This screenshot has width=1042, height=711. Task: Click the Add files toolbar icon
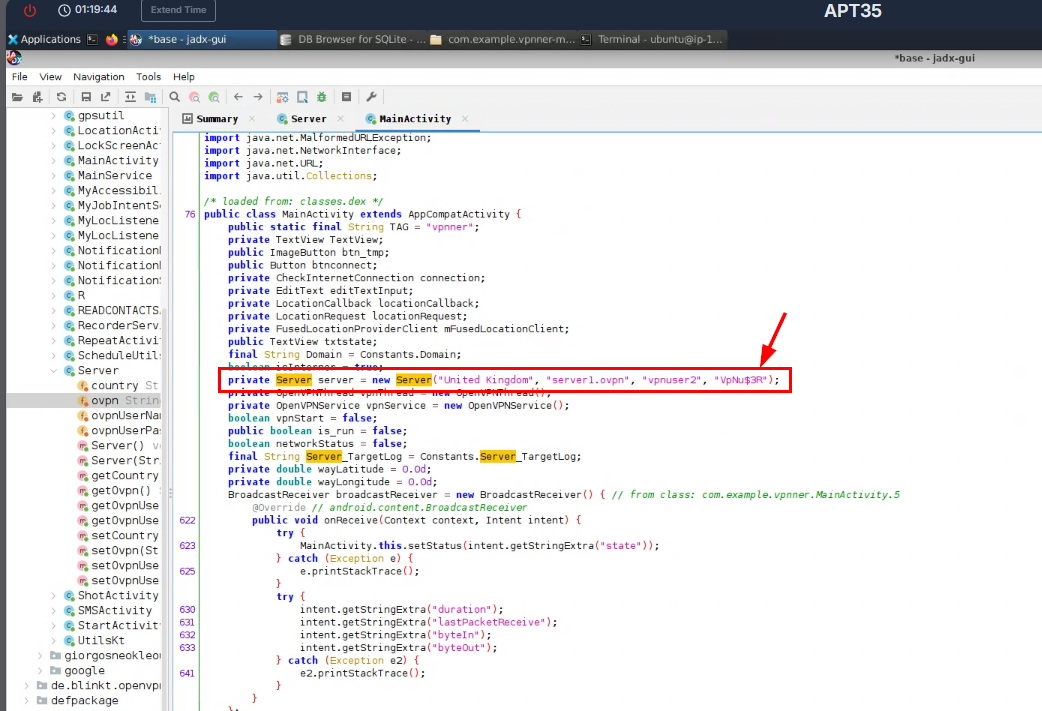pos(38,97)
